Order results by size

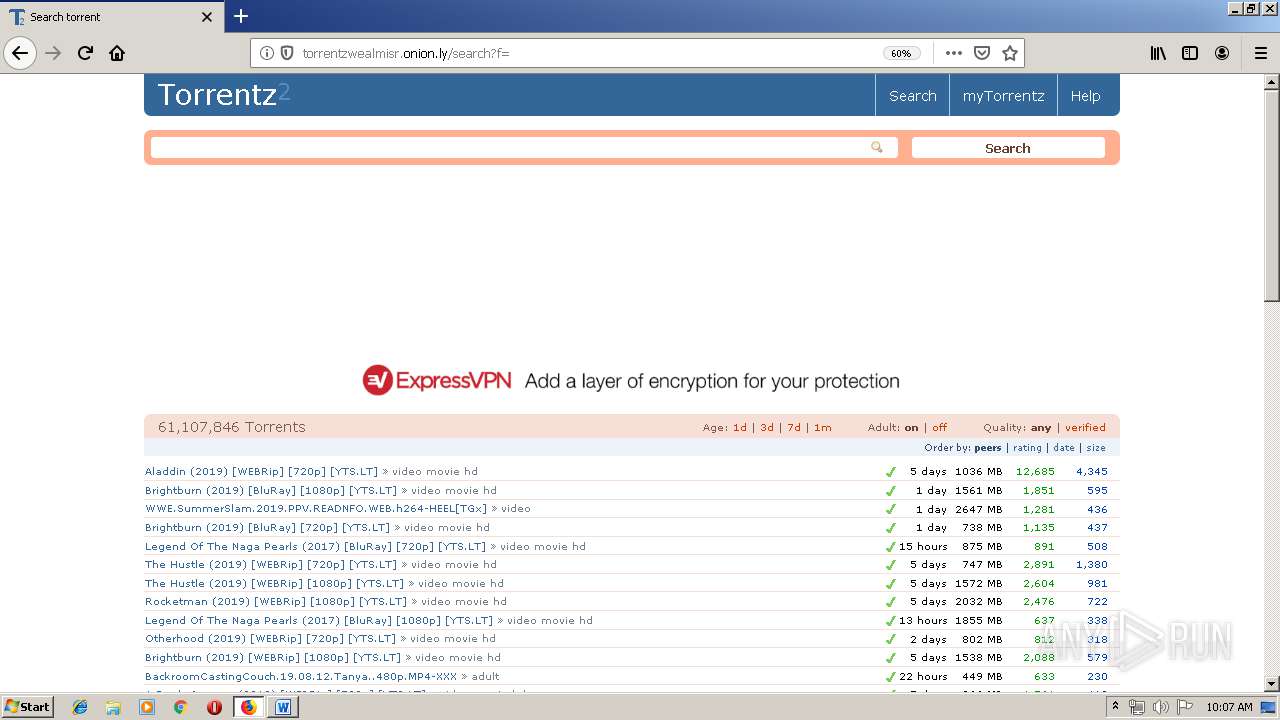[1096, 448]
